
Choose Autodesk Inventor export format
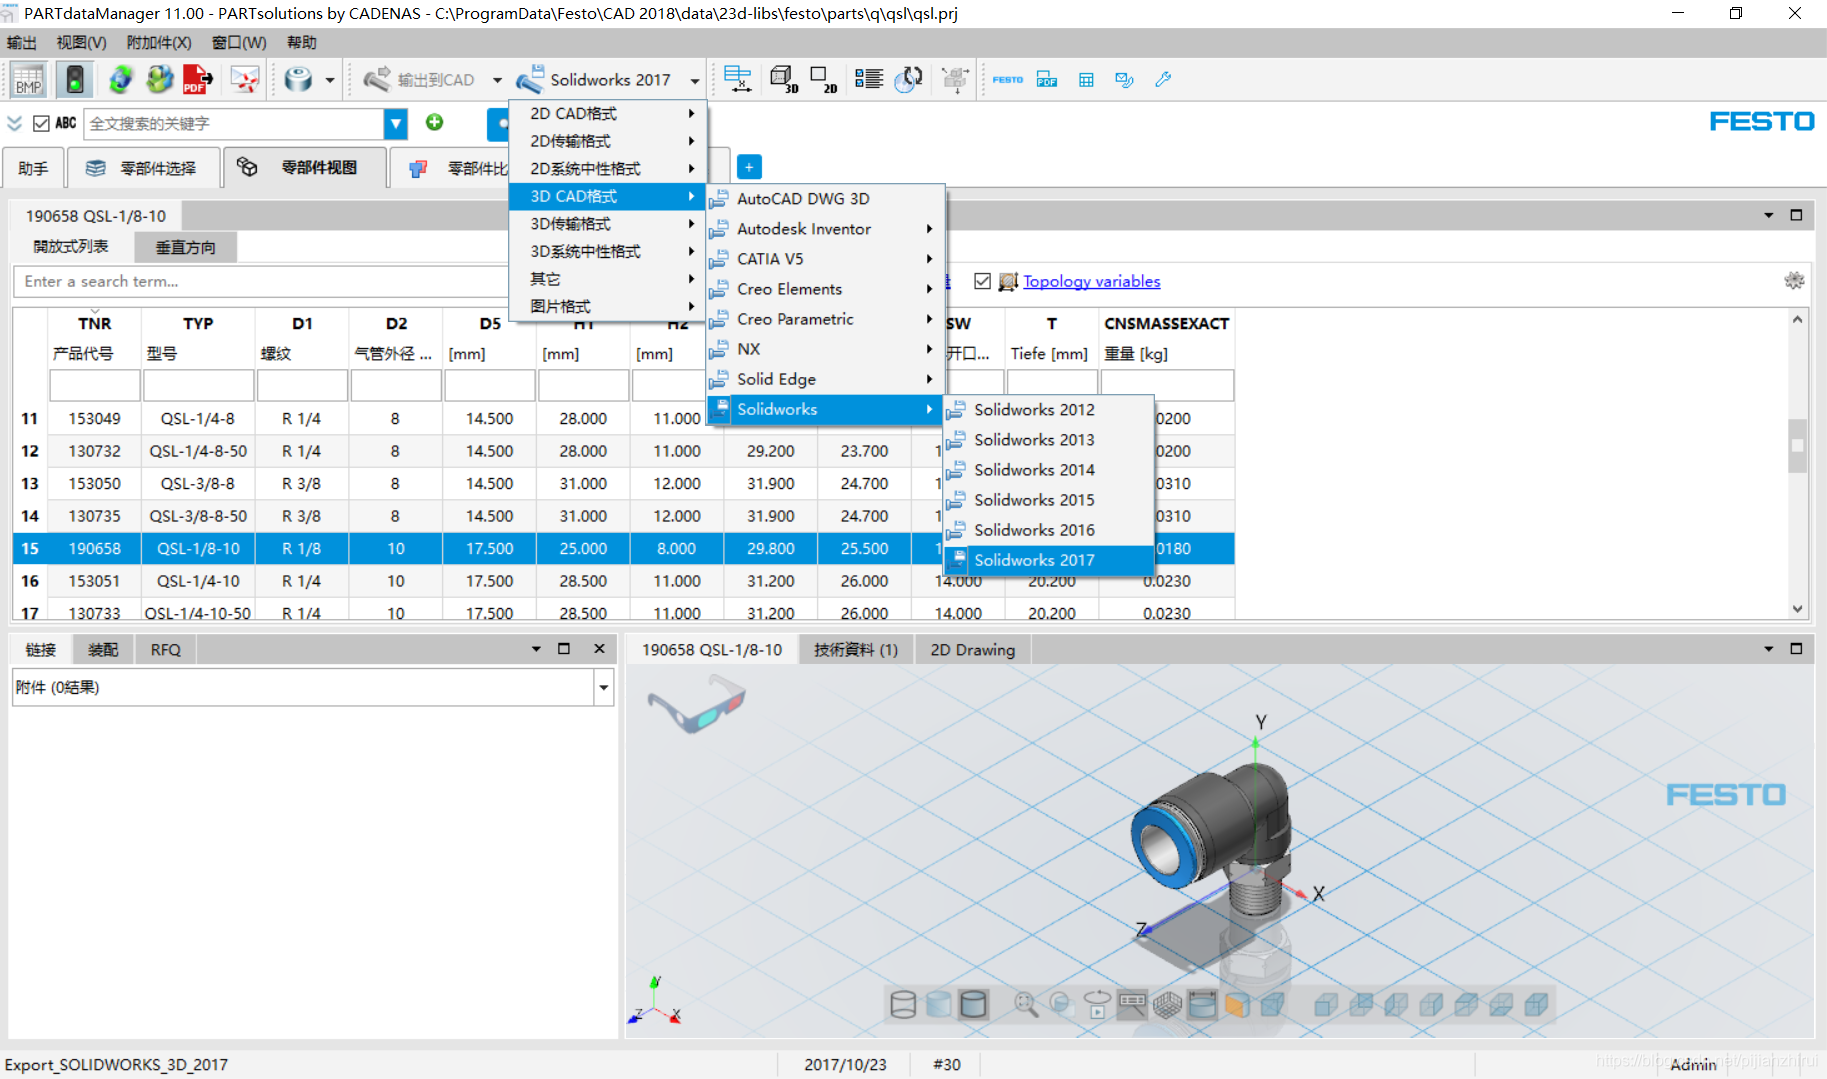[x=826, y=229]
